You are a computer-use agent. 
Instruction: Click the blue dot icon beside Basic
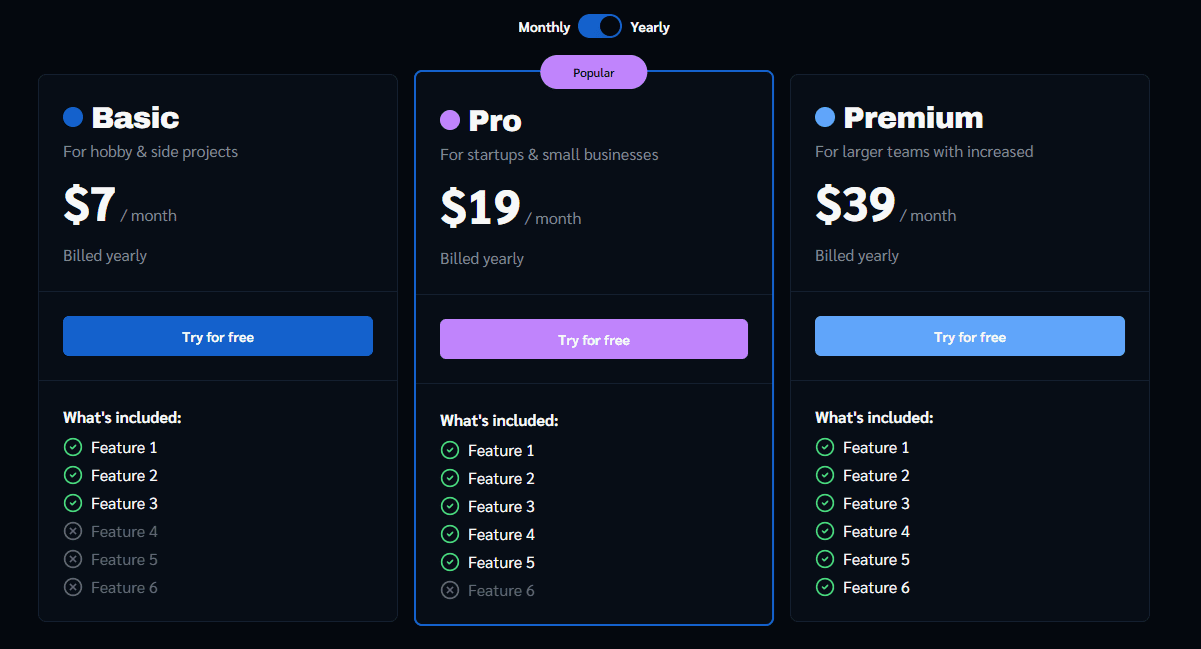(x=73, y=117)
